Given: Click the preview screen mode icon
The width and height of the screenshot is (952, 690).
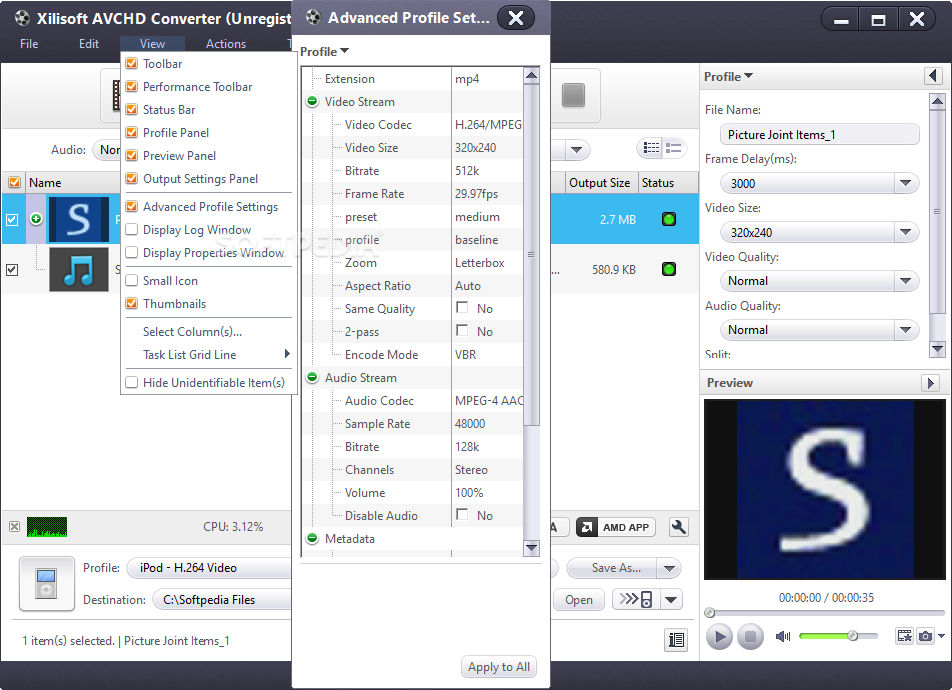Looking at the screenshot, I should point(904,636).
